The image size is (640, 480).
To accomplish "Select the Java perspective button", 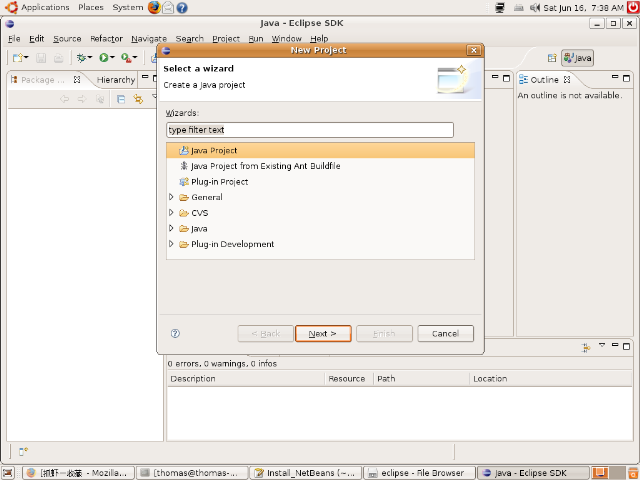I will click(x=578, y=58).
